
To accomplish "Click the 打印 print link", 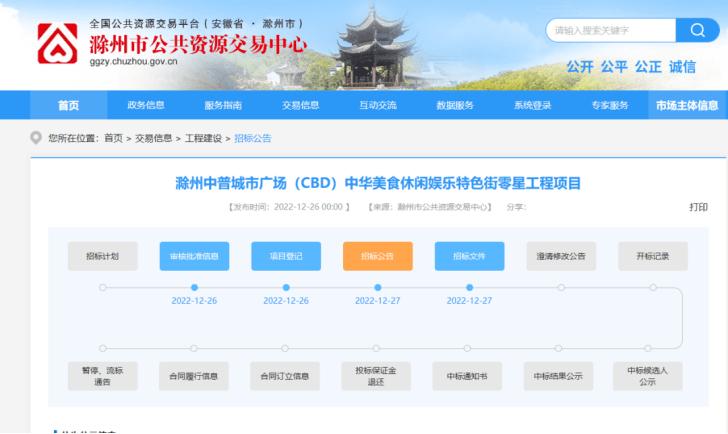I will coord(698,207).
